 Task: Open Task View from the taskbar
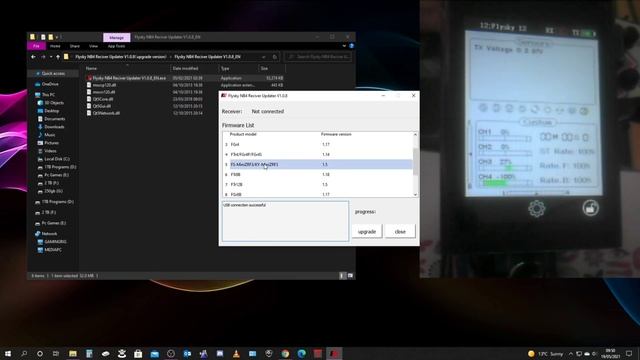(56, 353)
